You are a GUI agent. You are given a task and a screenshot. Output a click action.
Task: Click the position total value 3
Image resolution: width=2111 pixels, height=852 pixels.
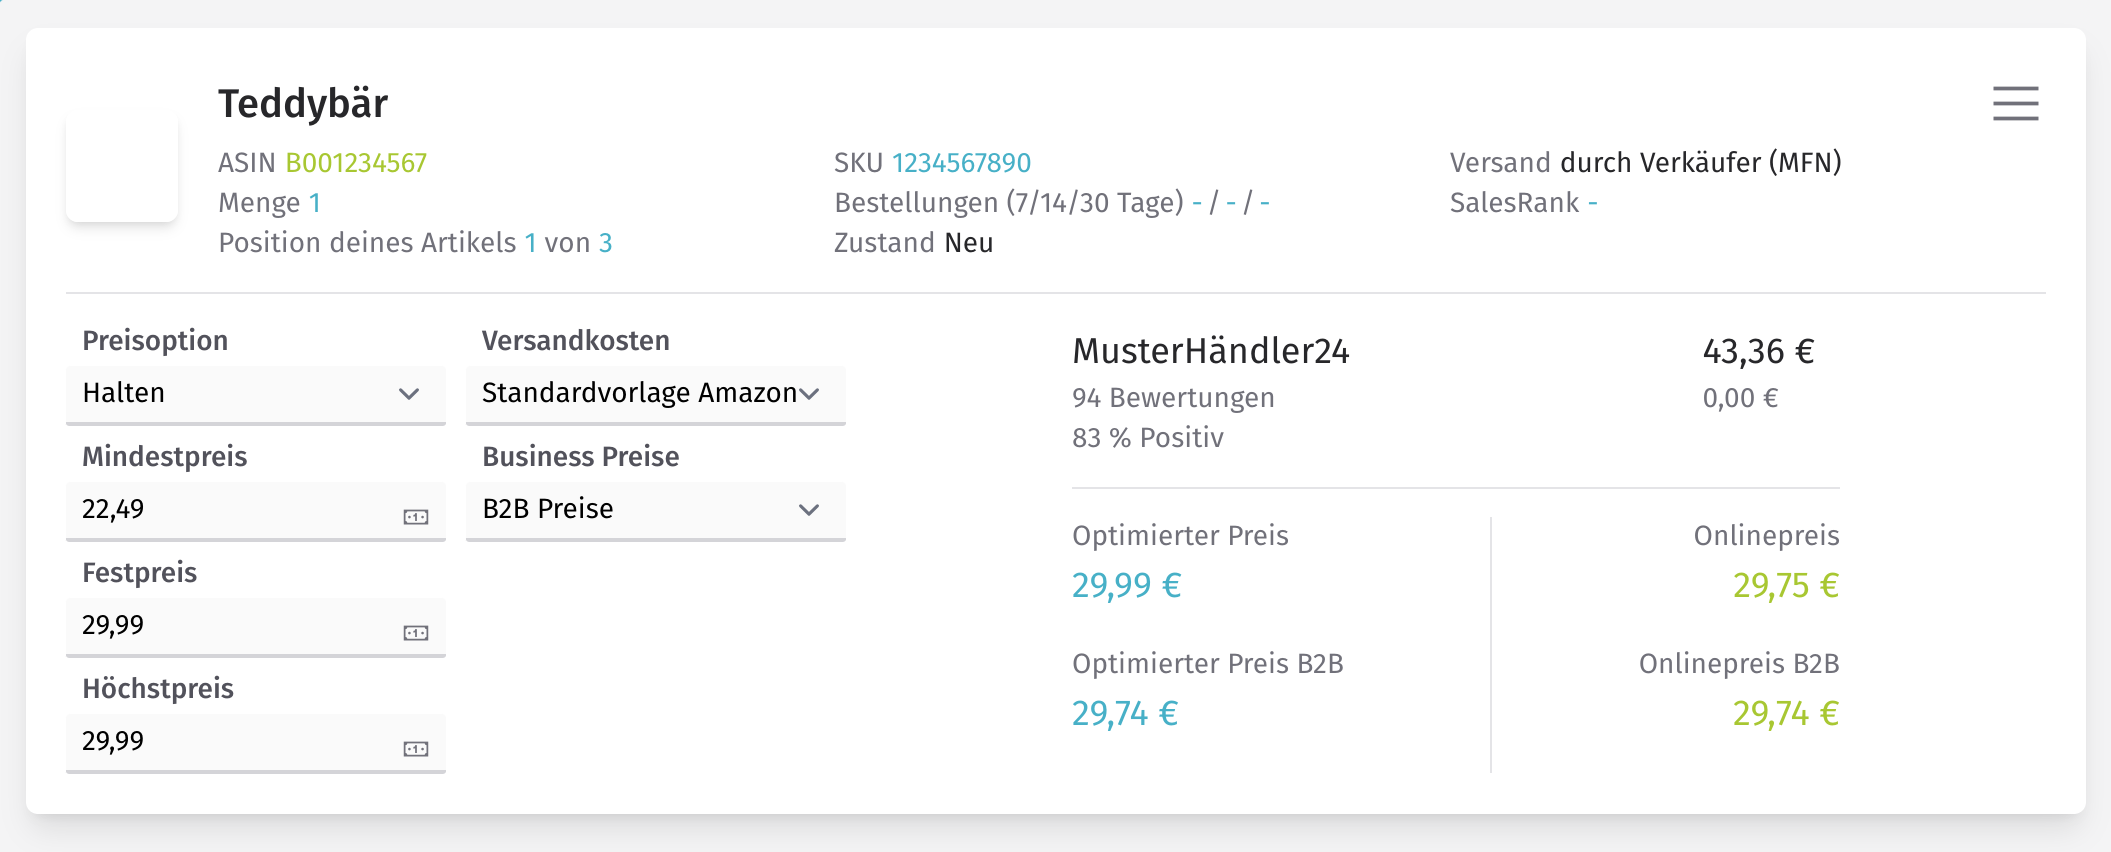pos(605,243)
